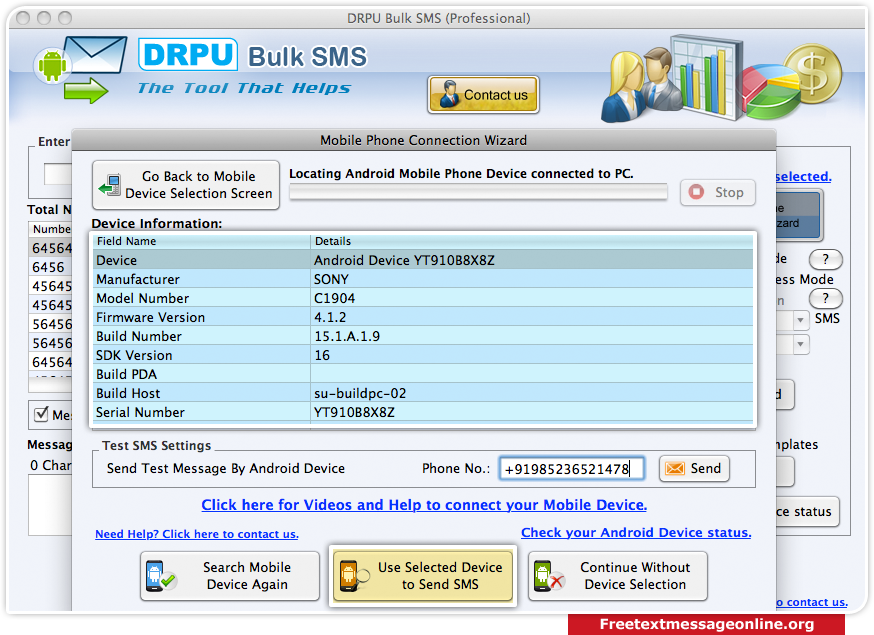Select the Device row in Device Information
Screen dimensions: 874x635
coord(423,260)
